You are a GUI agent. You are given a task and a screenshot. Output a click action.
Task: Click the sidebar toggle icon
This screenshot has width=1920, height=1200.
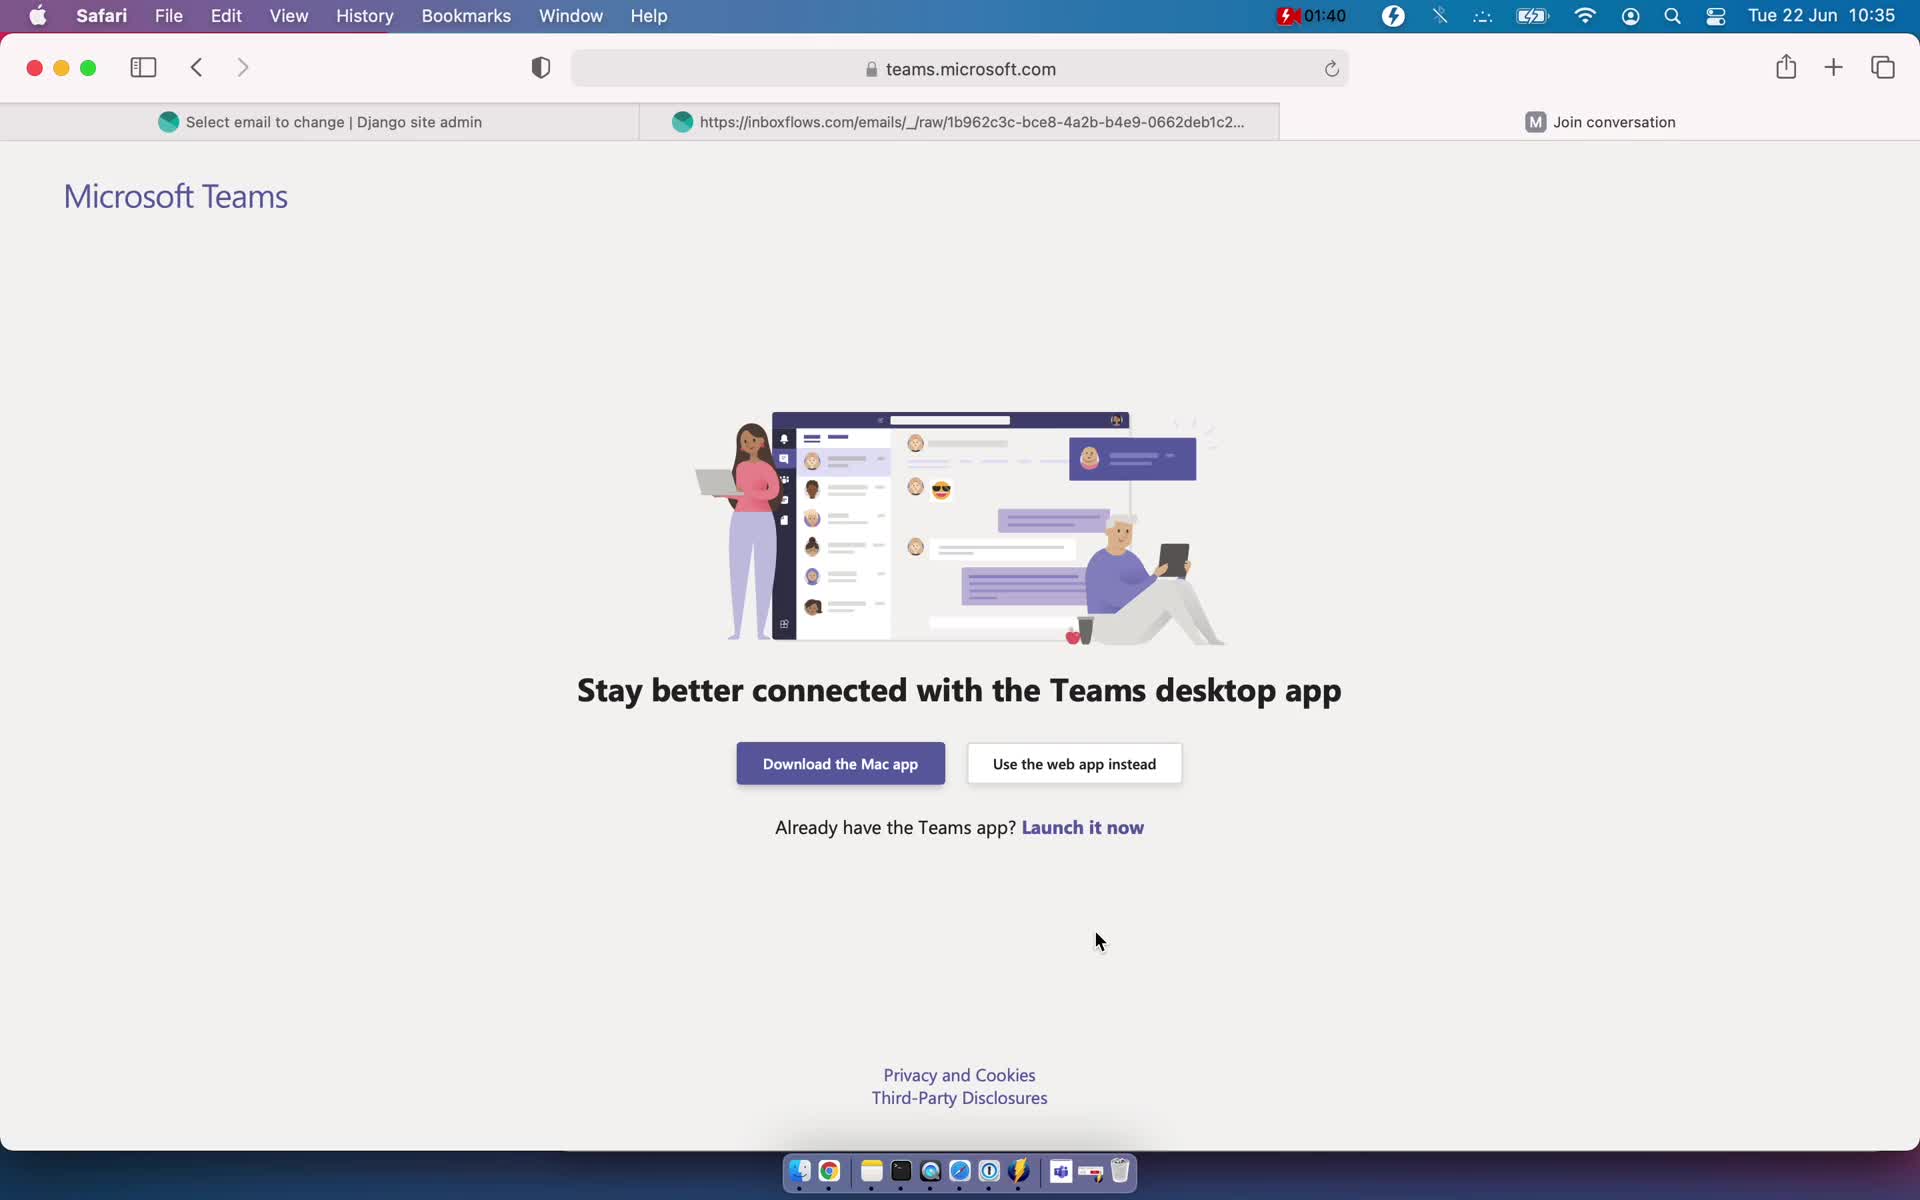[x=144, y=68]
